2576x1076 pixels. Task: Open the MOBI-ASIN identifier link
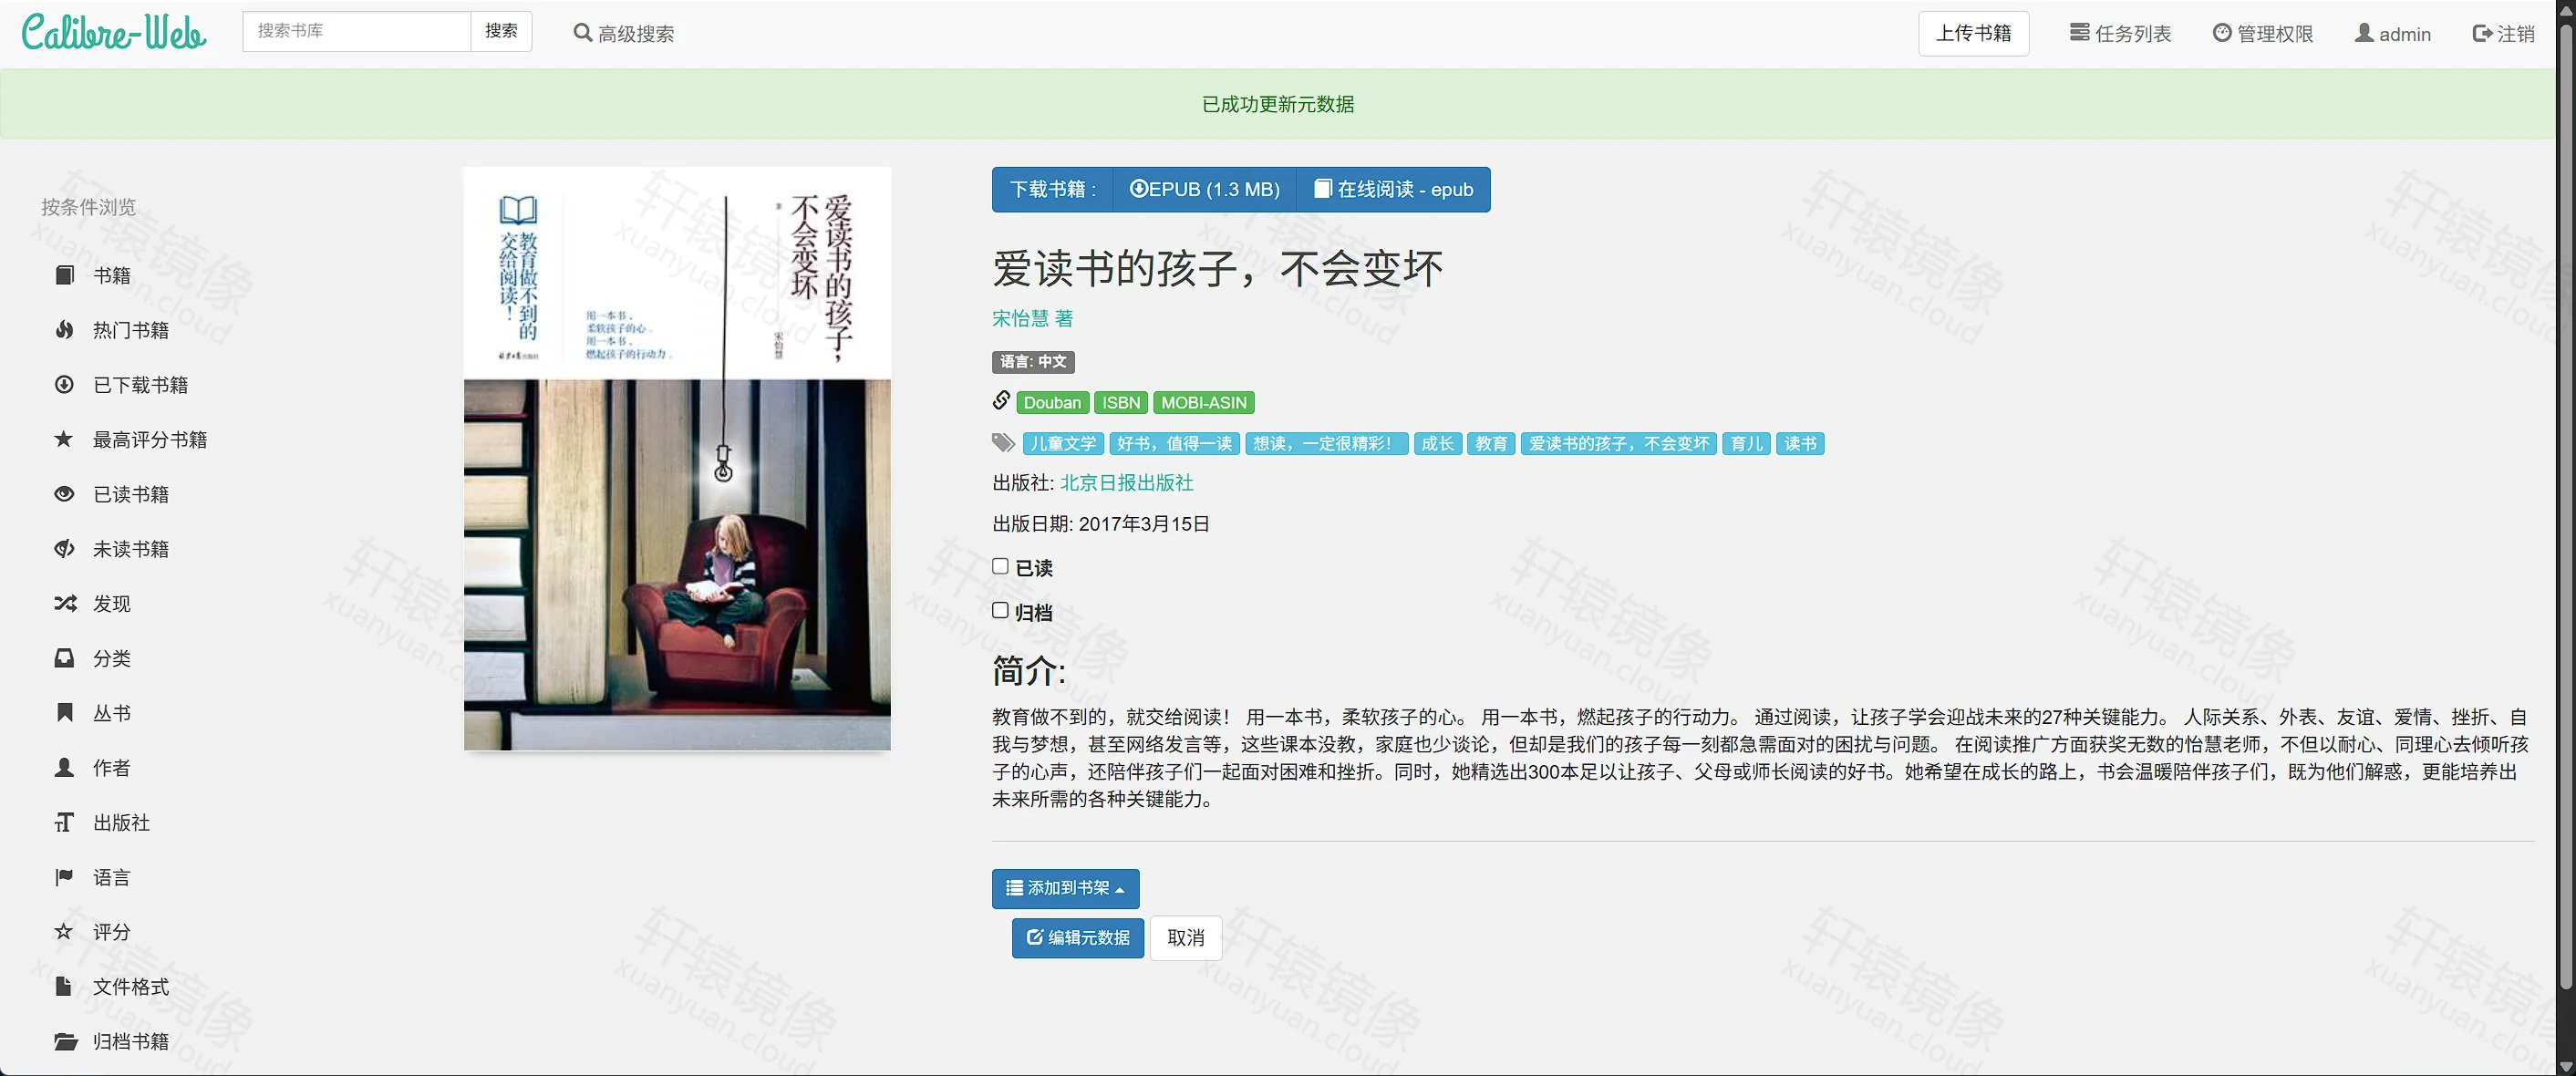[x=1203, y=402]
